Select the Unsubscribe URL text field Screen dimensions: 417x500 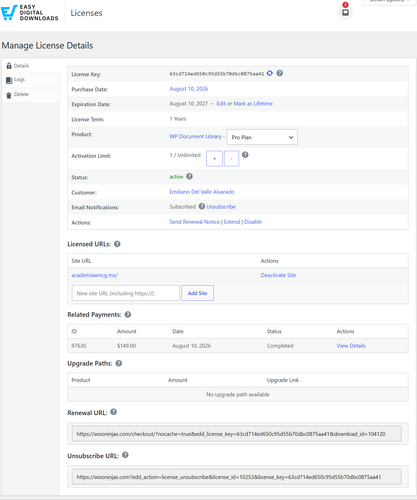tap(237, 477)
